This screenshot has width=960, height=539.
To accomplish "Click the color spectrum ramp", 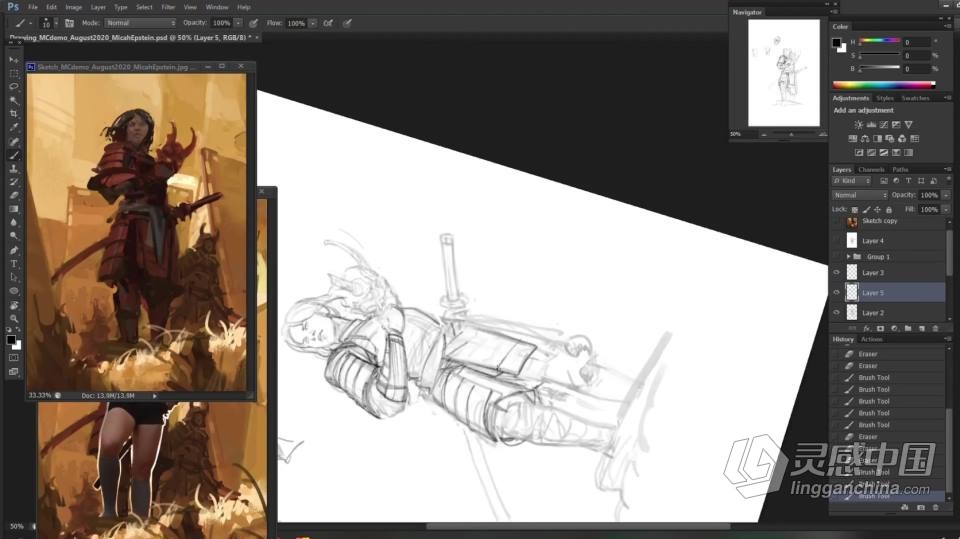I will click(883, 85).
